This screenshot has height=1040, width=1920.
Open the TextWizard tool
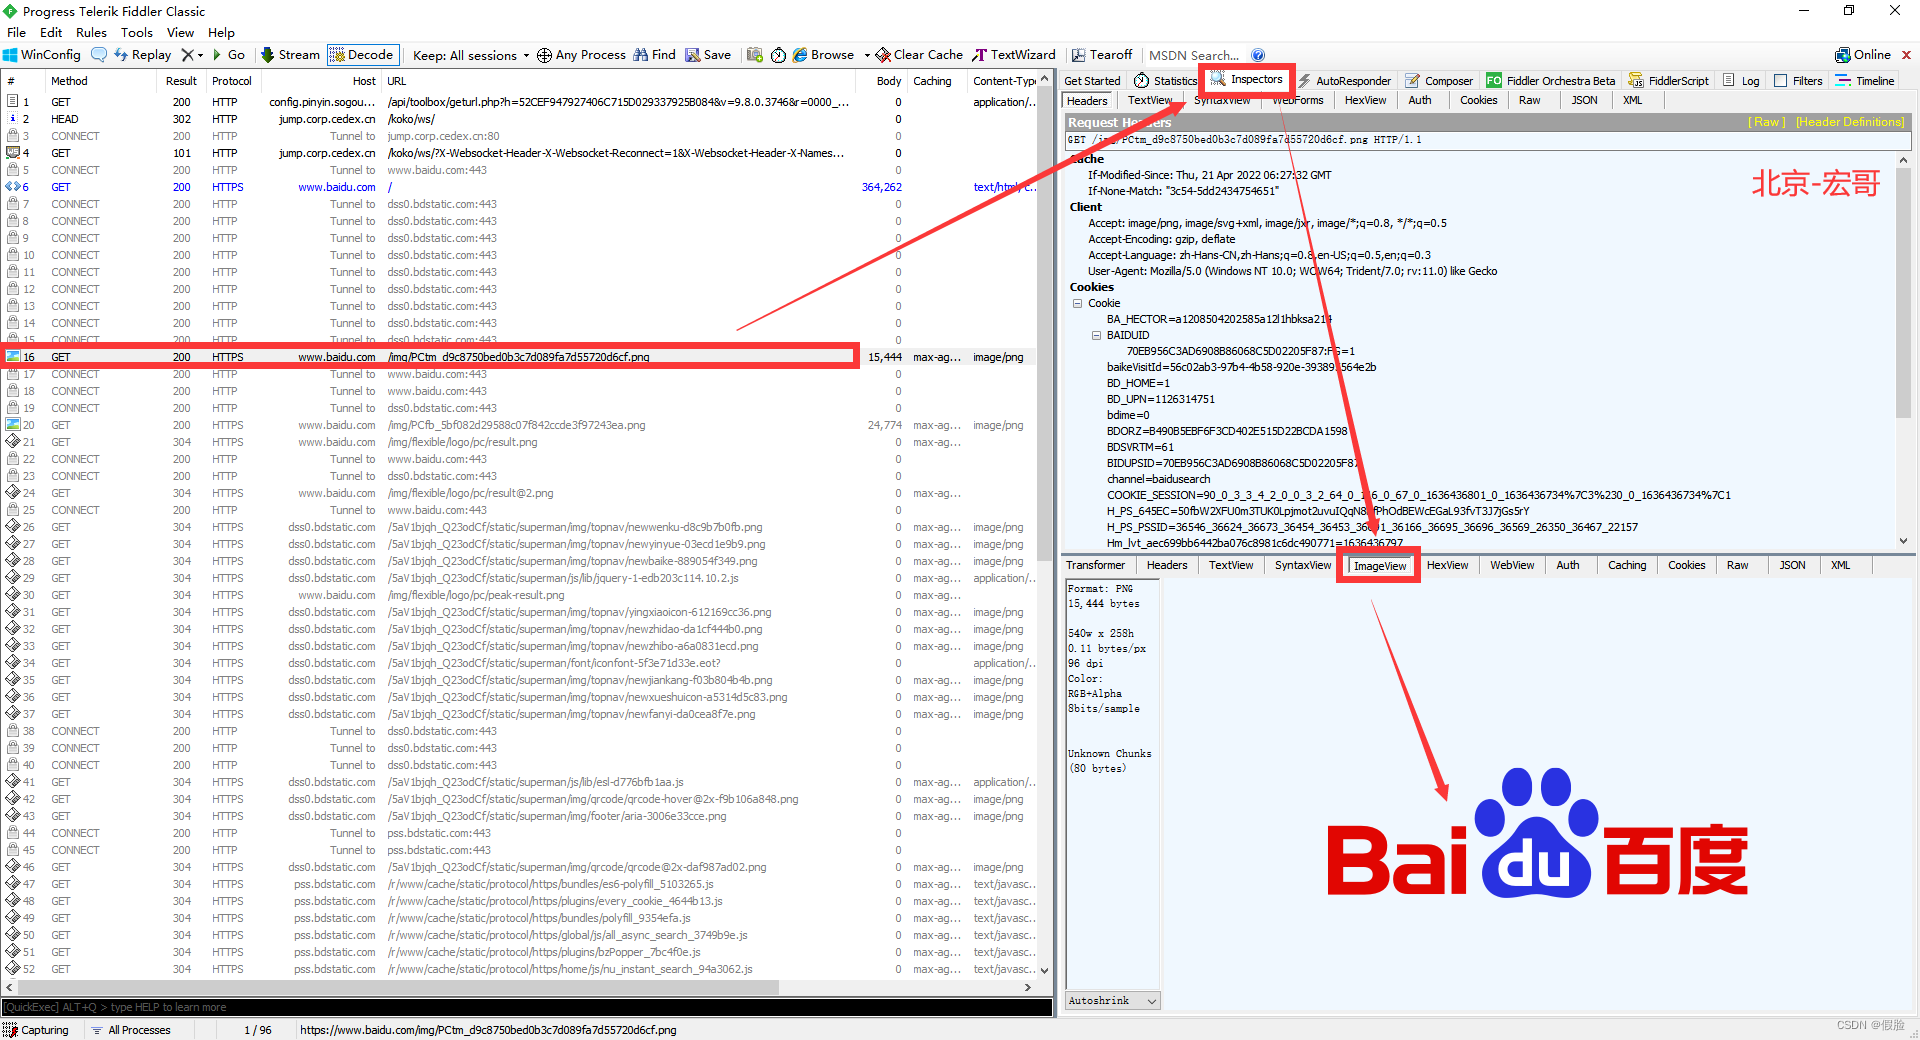click(1013, 55)
